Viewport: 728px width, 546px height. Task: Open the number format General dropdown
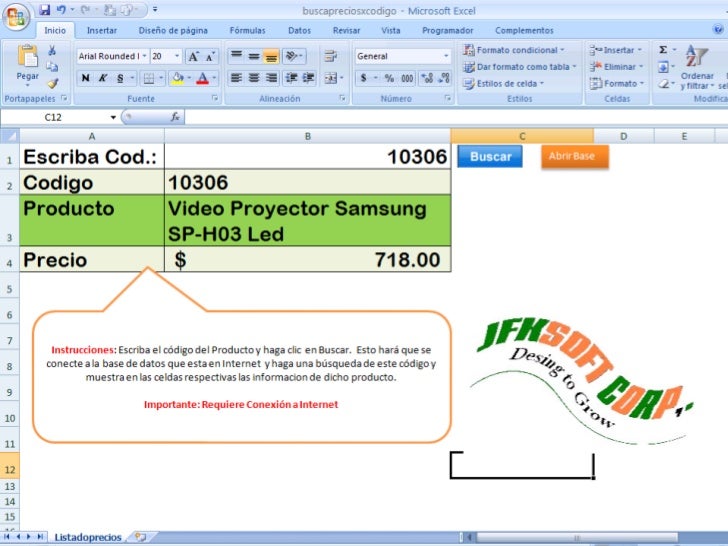point(446,56)
